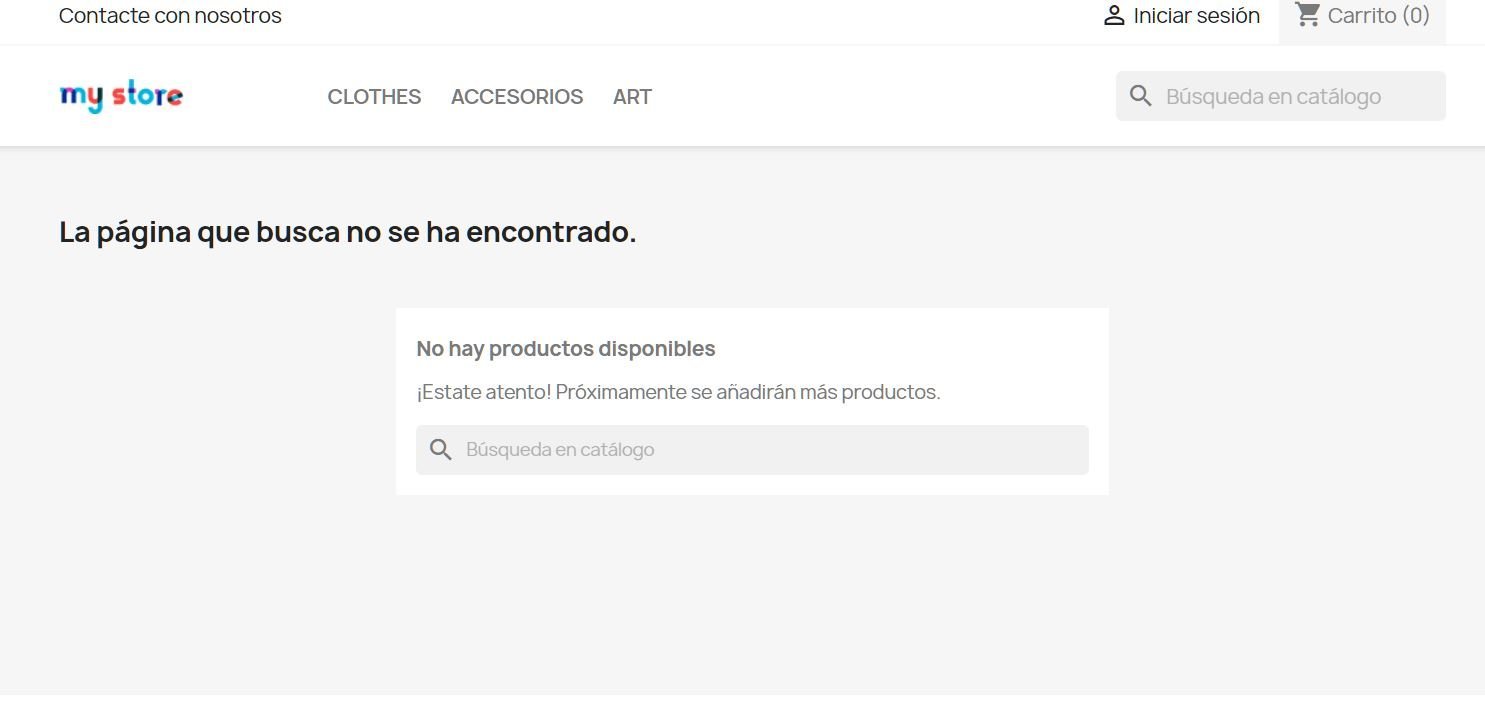Click the heading La página que busca no se ha encontrado
Image resolution: width=1485 pixels, height=727 pixels.
[x=348, y=232]
